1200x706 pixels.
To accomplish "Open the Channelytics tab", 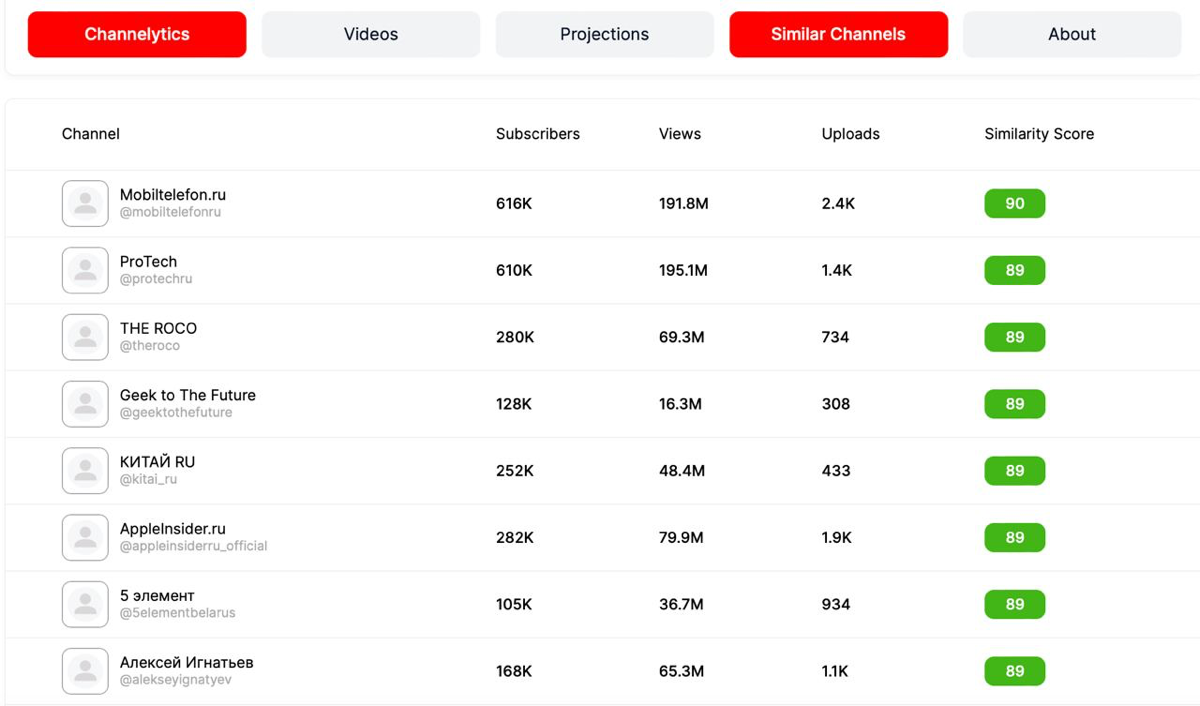I will coord(137,34).
